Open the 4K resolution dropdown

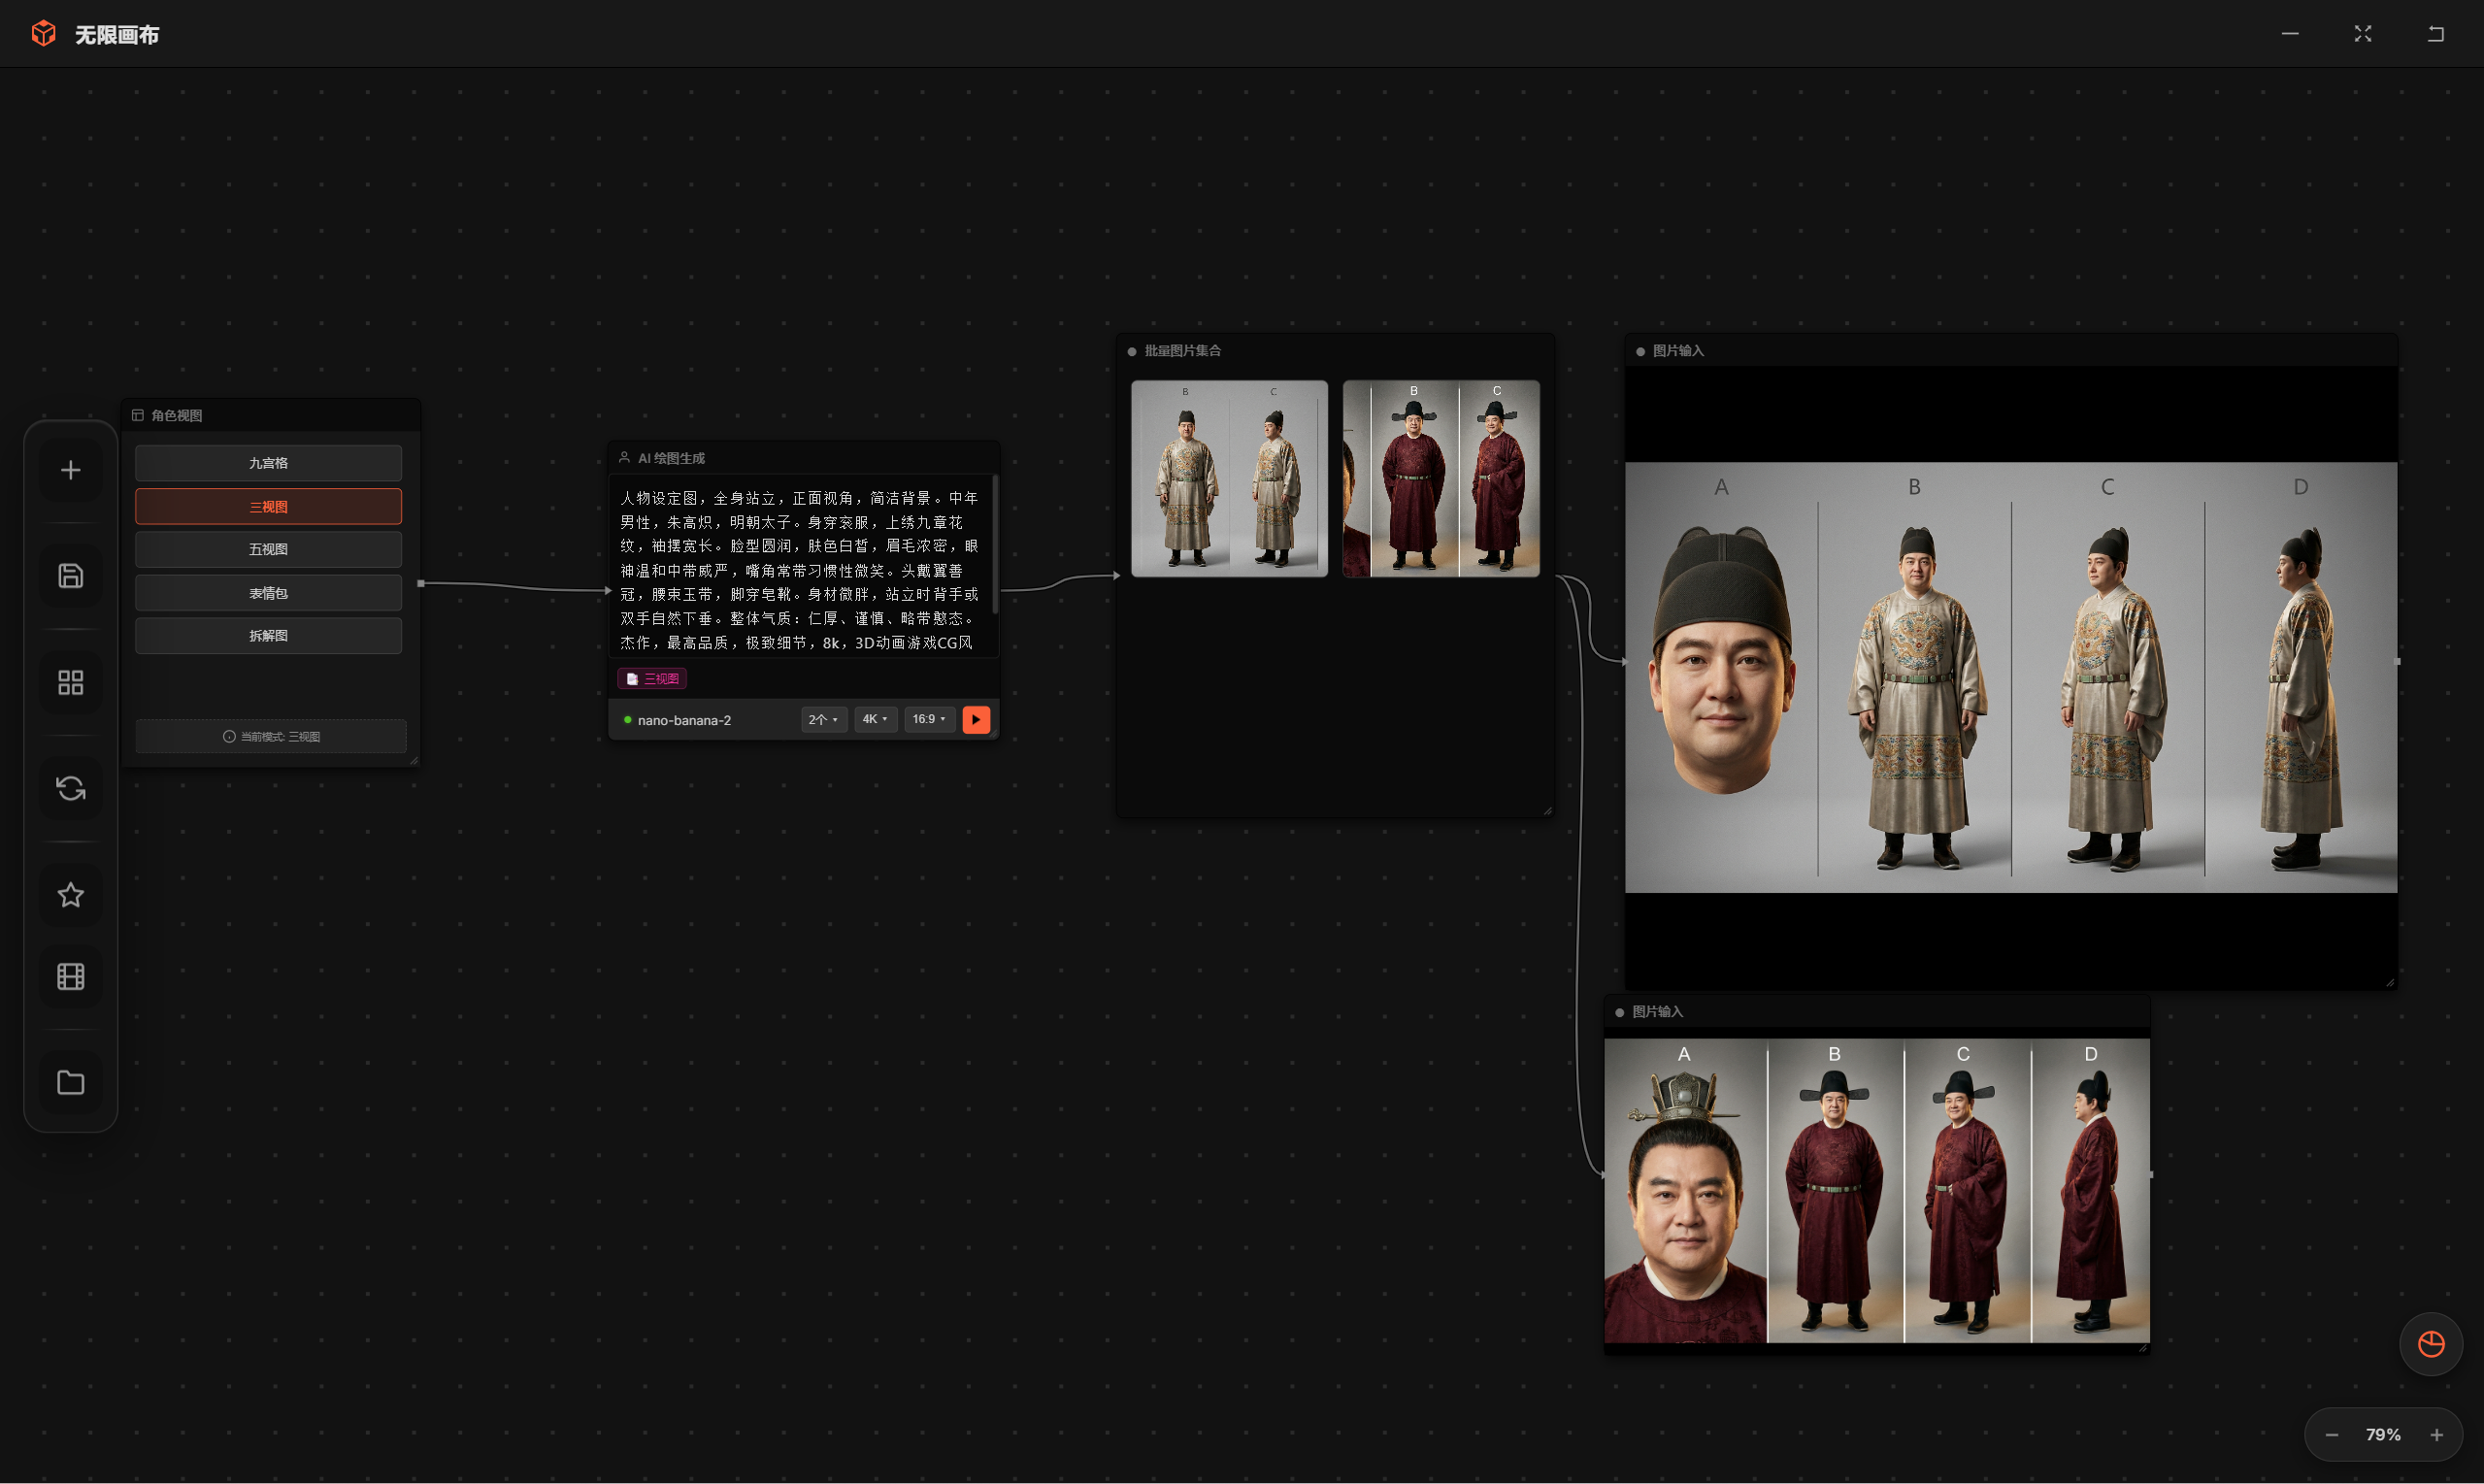pos(874,719)
